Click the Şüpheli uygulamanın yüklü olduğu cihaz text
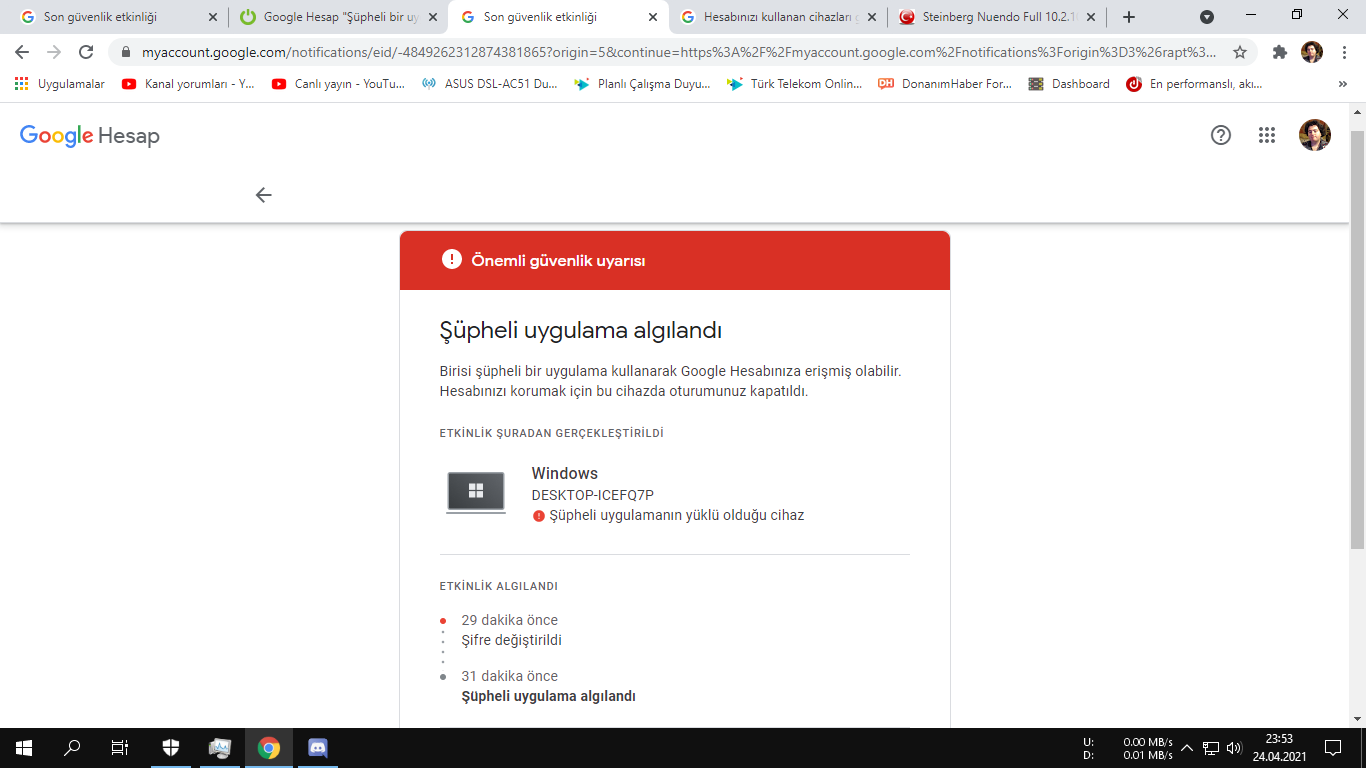Image resolution: width=1366 pixels, height=768 pixels. click(x=677, y=516)
